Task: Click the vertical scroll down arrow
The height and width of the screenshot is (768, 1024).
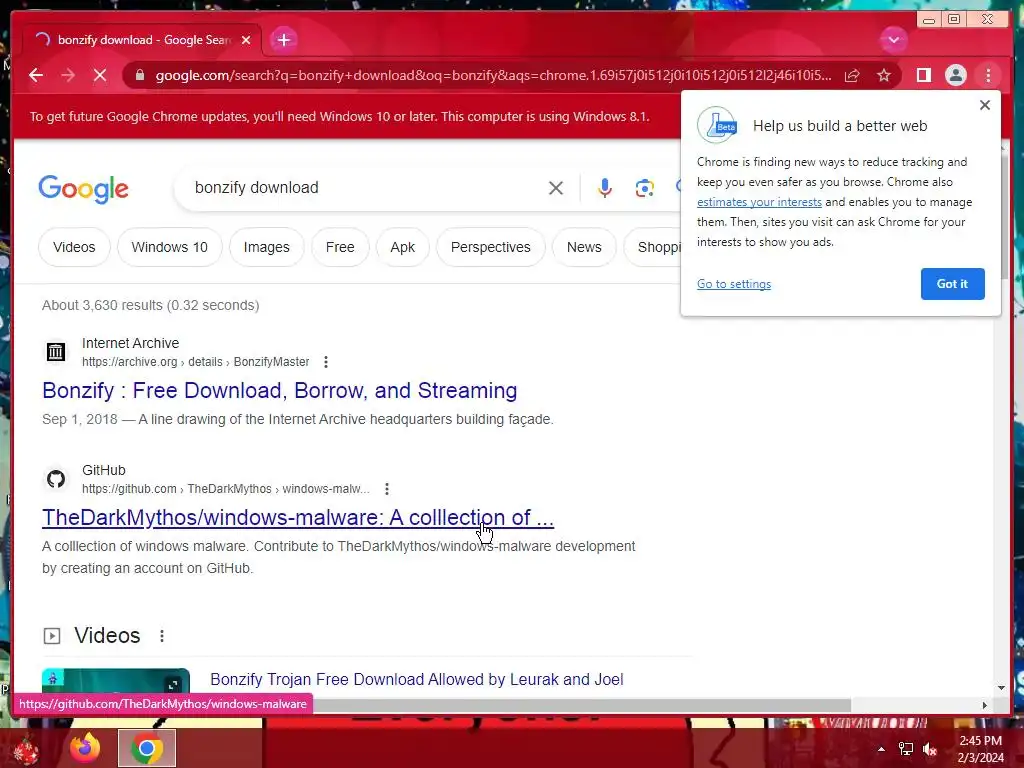Action: point(1002,688)
